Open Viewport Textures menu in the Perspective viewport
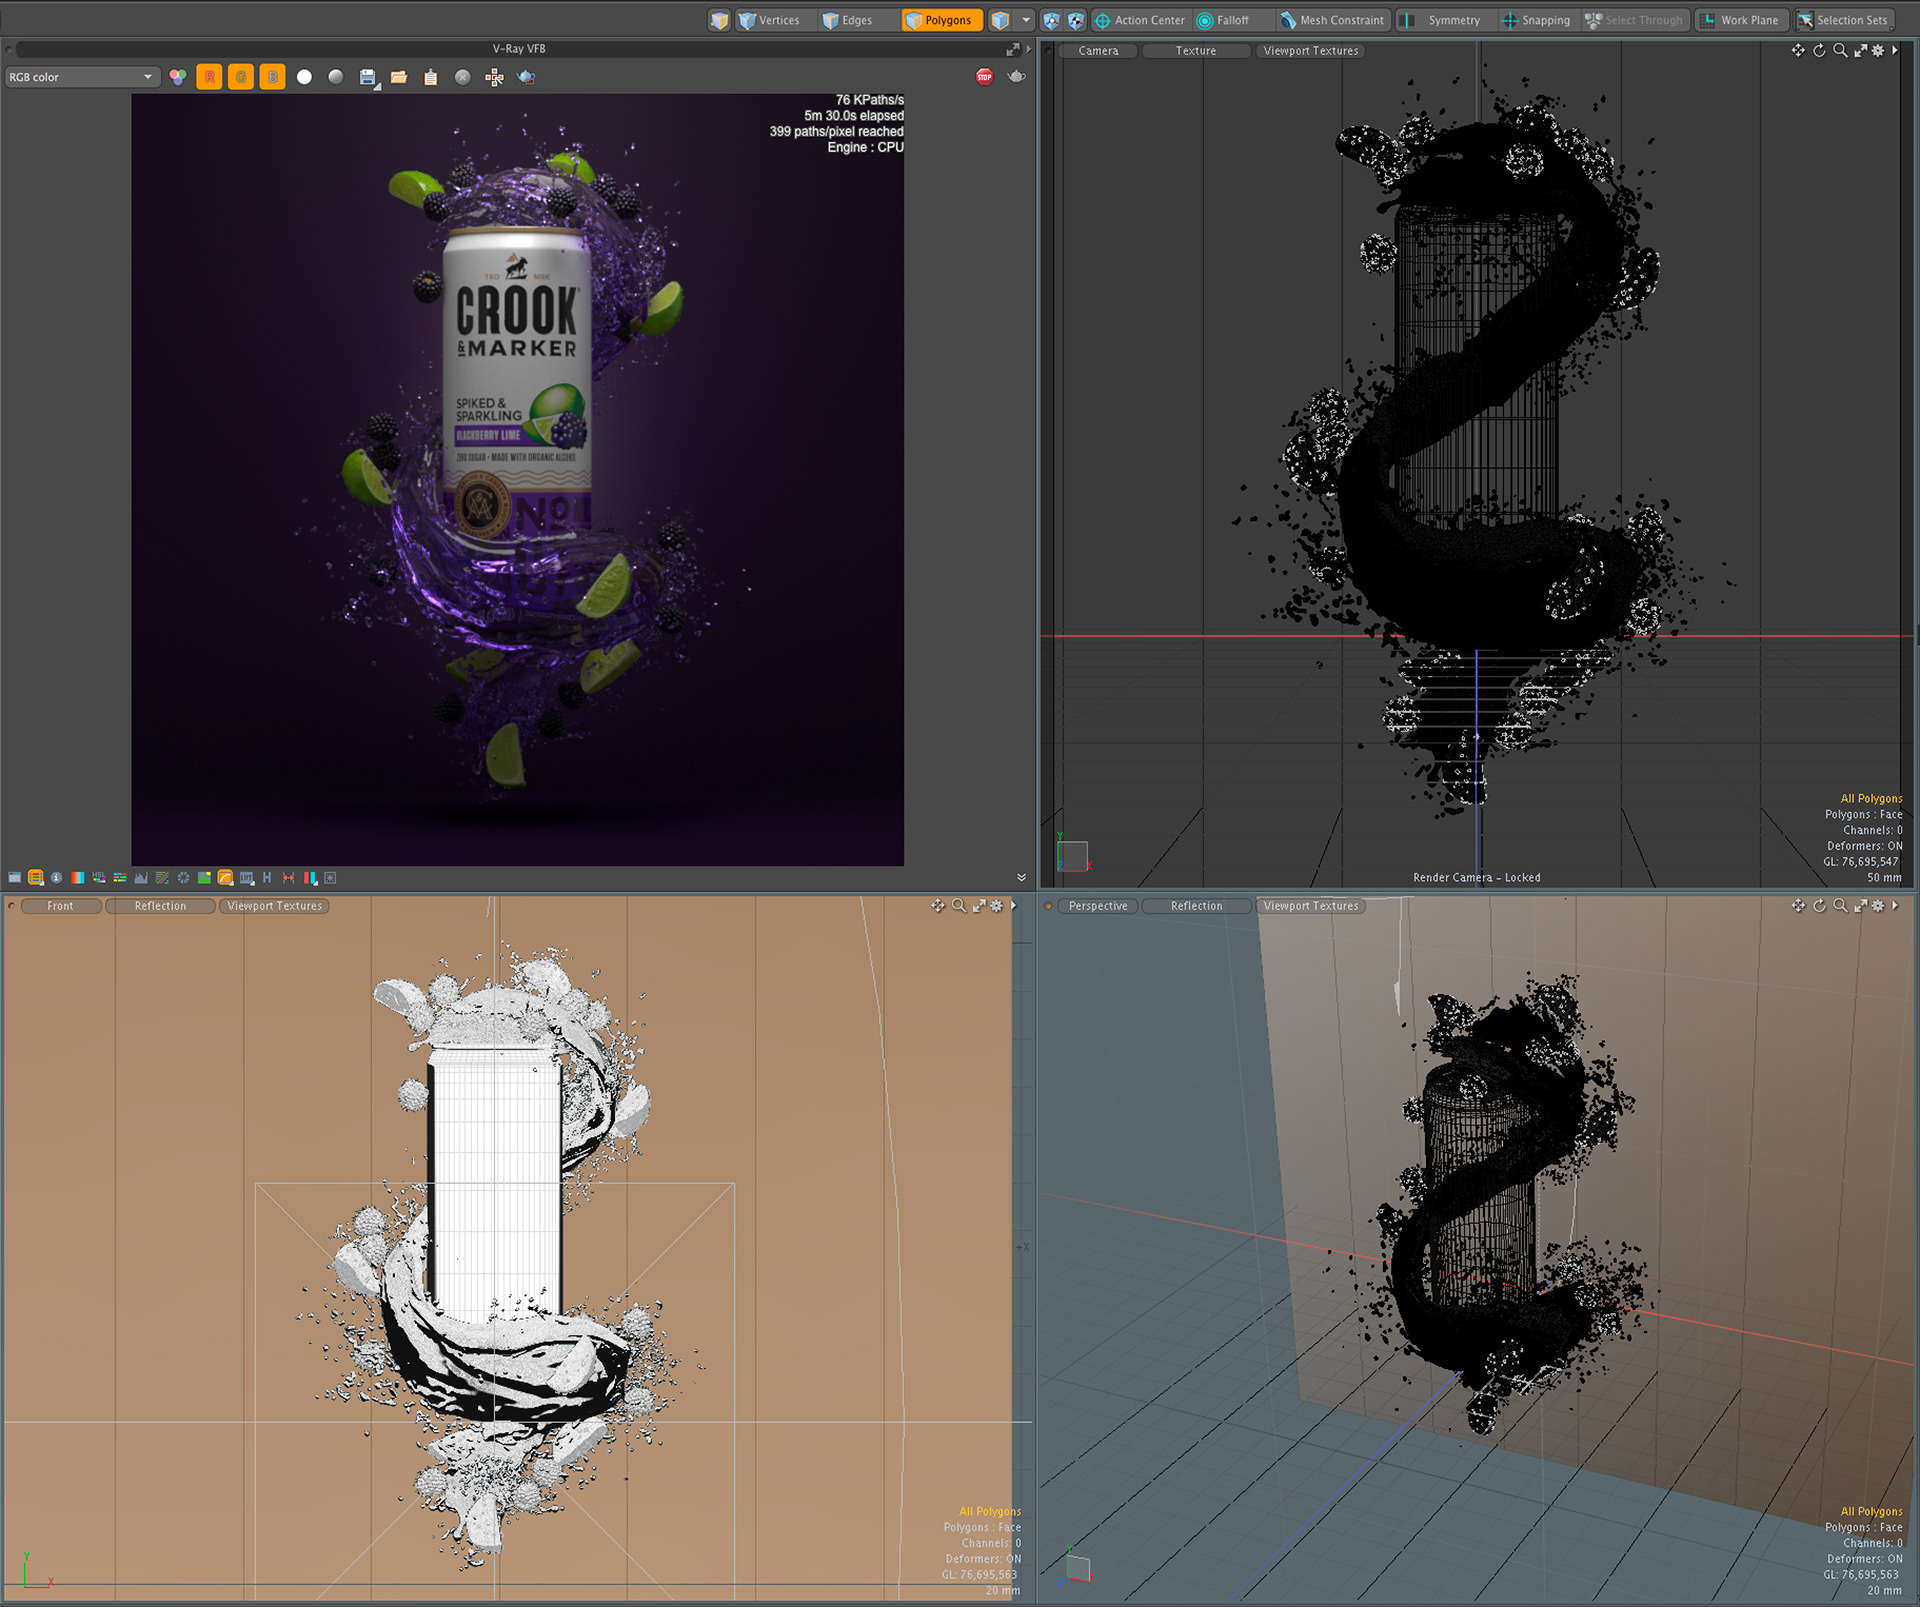The image size is (1920, 1607). [1310, 906]
